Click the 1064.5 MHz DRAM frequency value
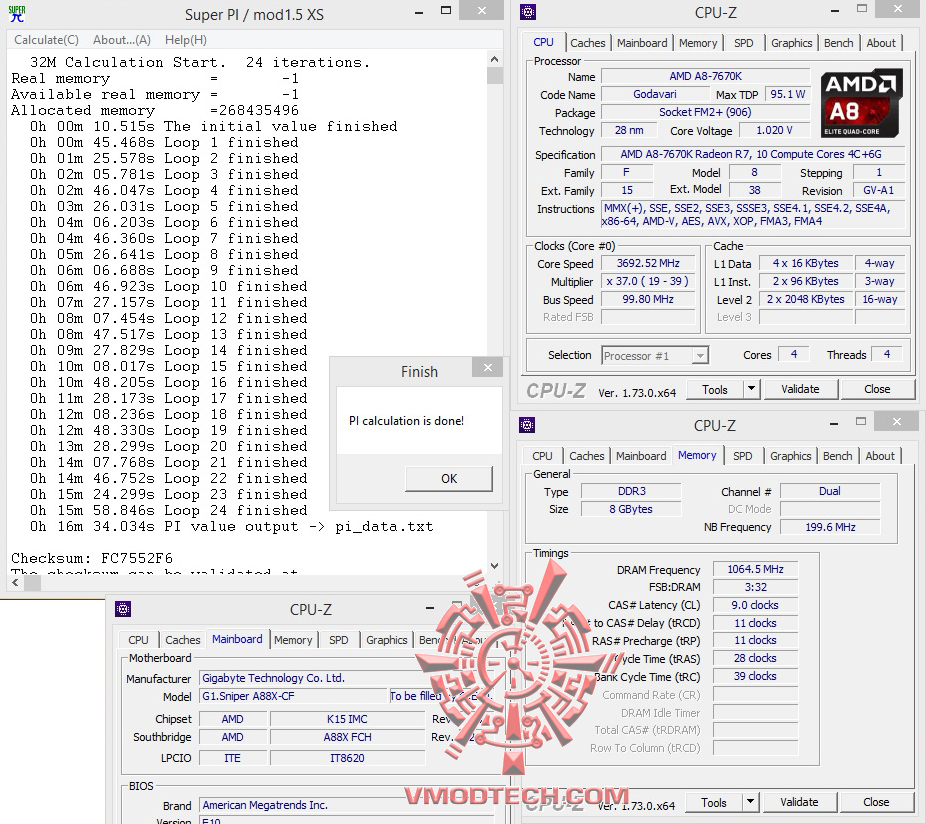The width and height of the screenshot is (926, 824). 755,569
